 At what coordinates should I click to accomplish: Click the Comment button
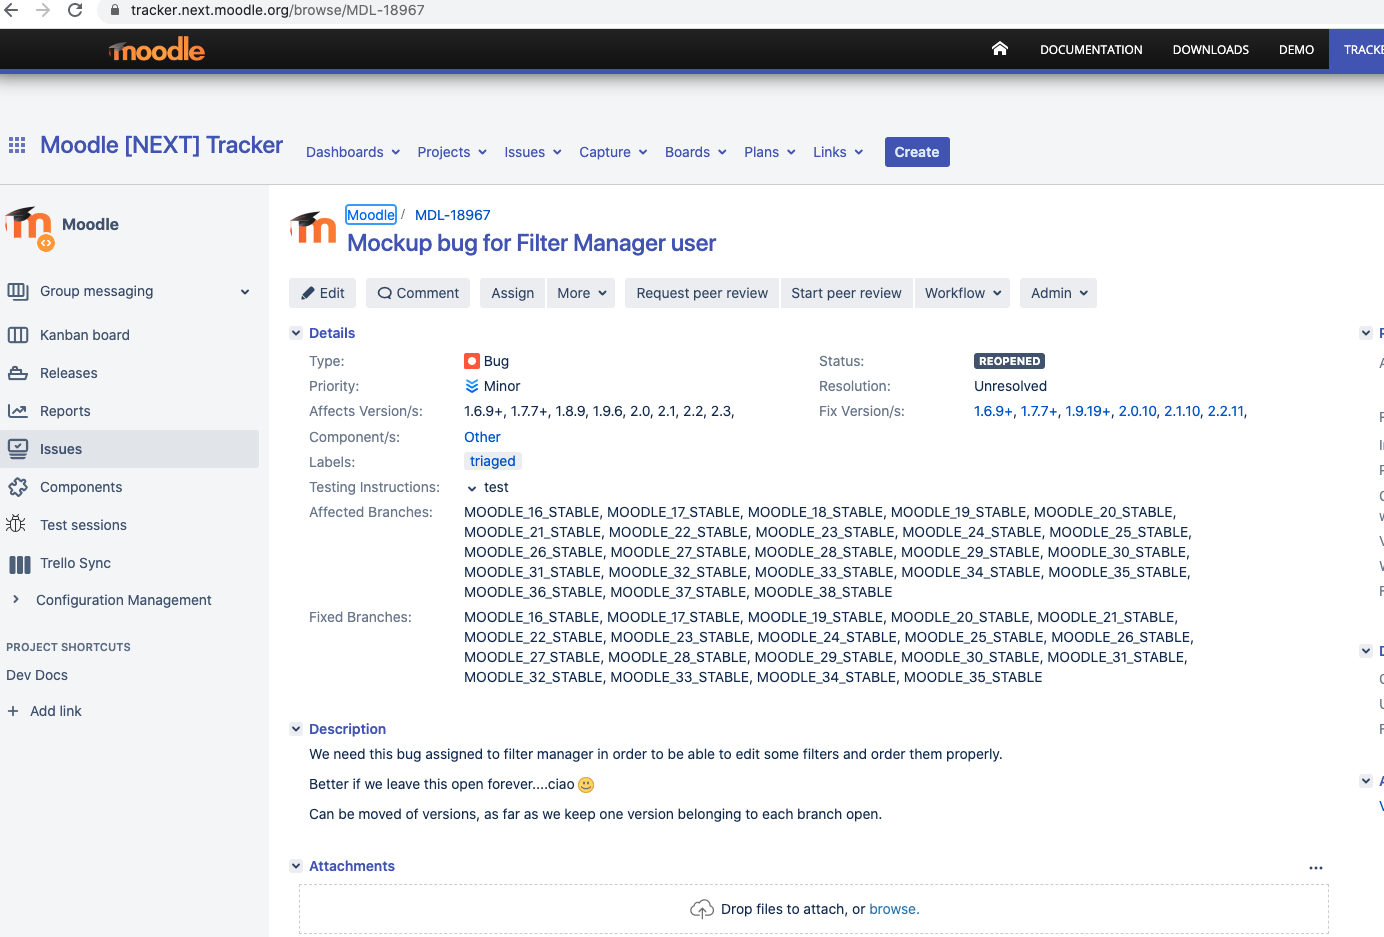418,293
